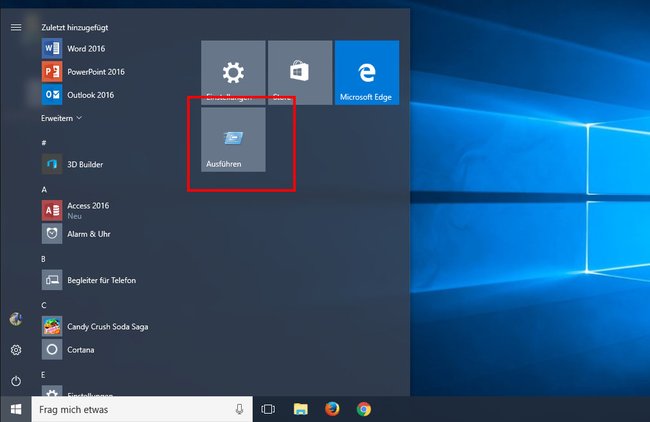The height and width of the screenshot is (422, 650).
Task: Click in the Frag mich etwas search field
Action: pyautogui.click(x=142, y=410)
